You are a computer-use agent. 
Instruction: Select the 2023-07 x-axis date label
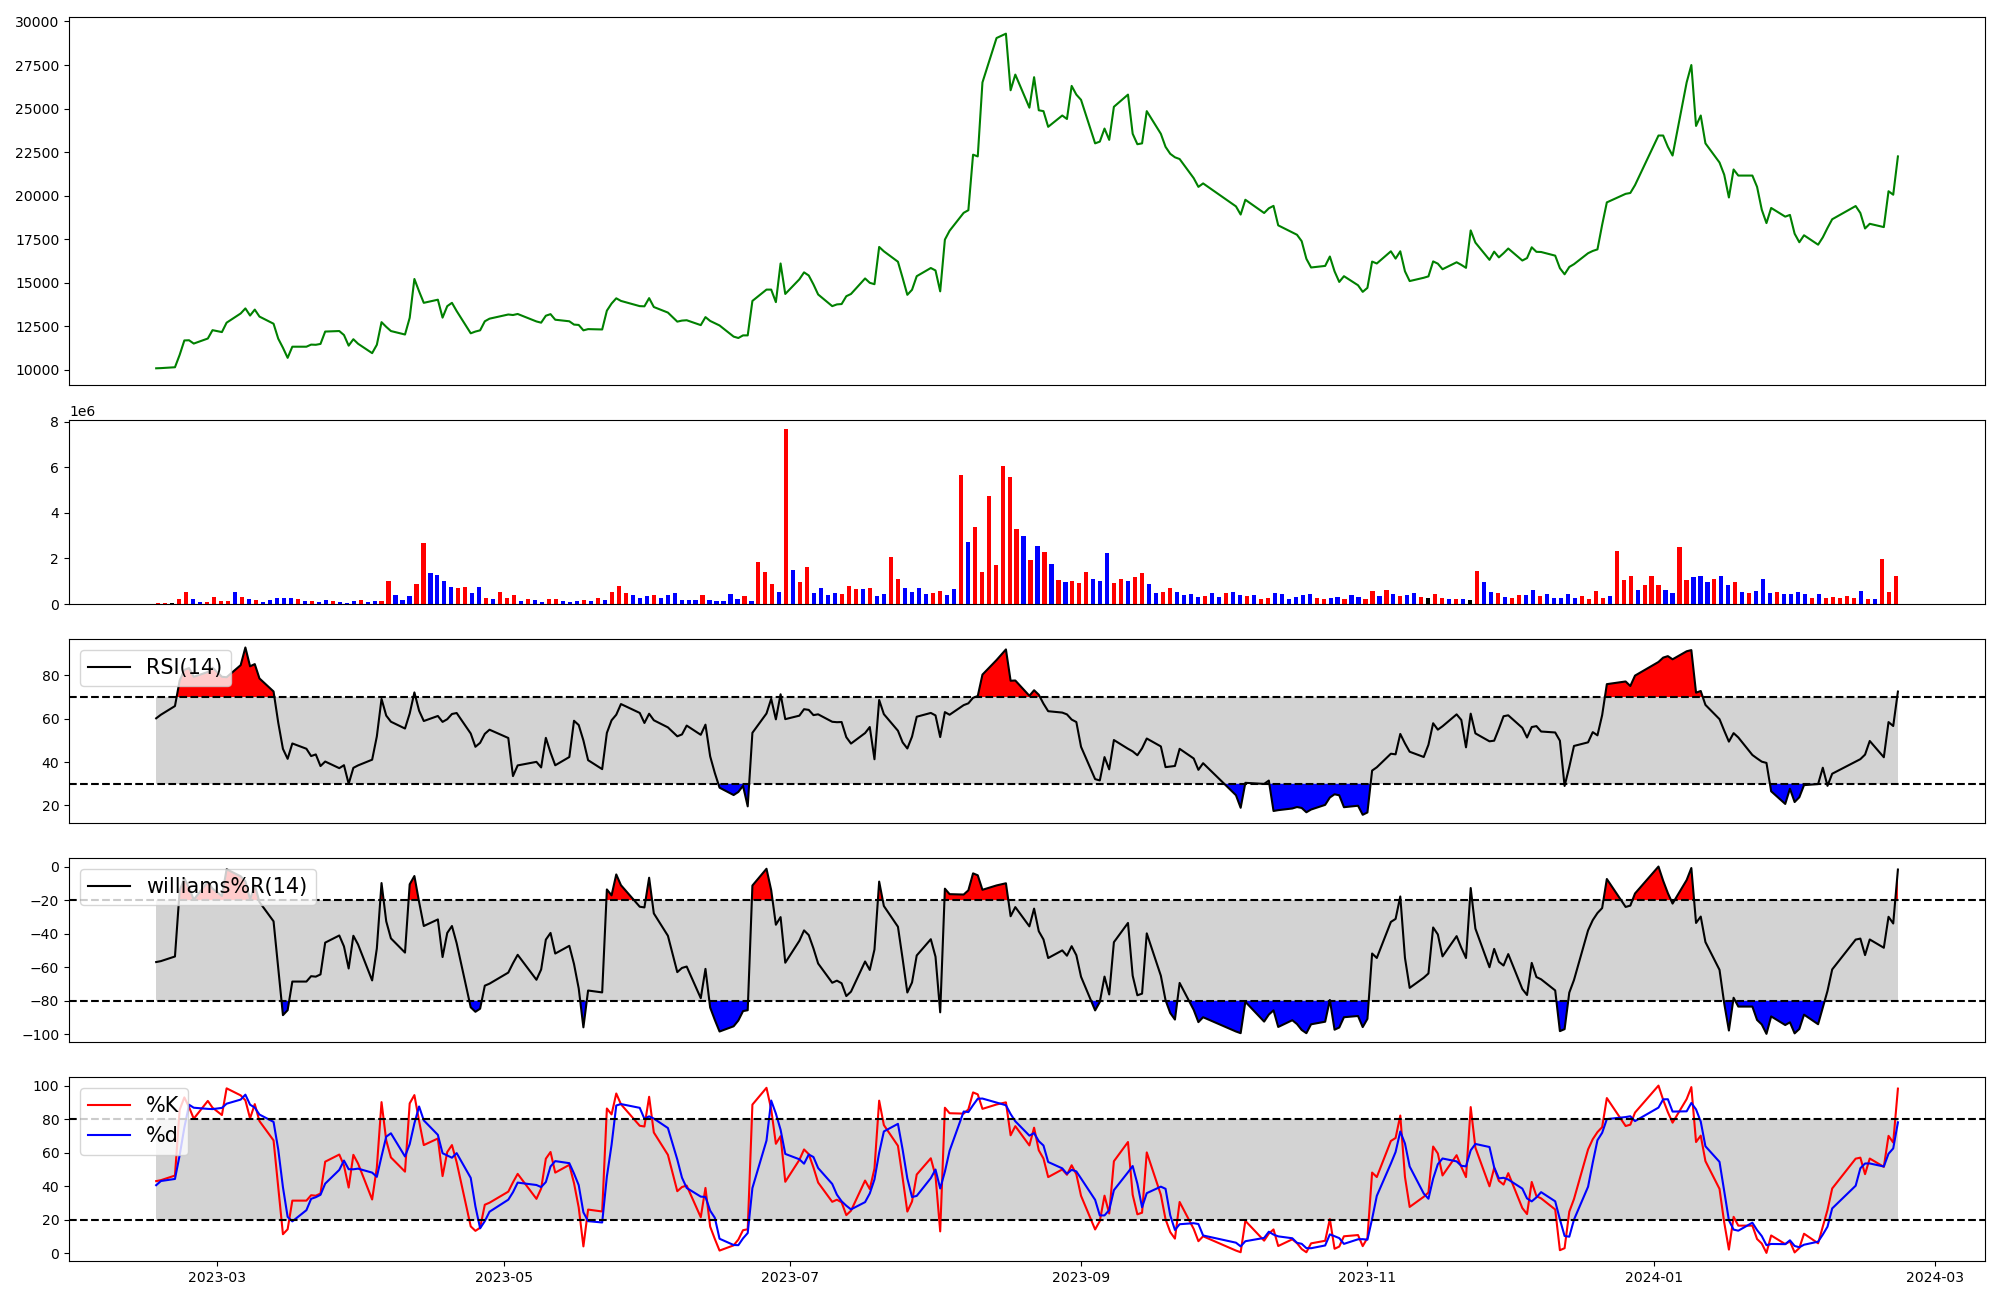coord(791,1277)
